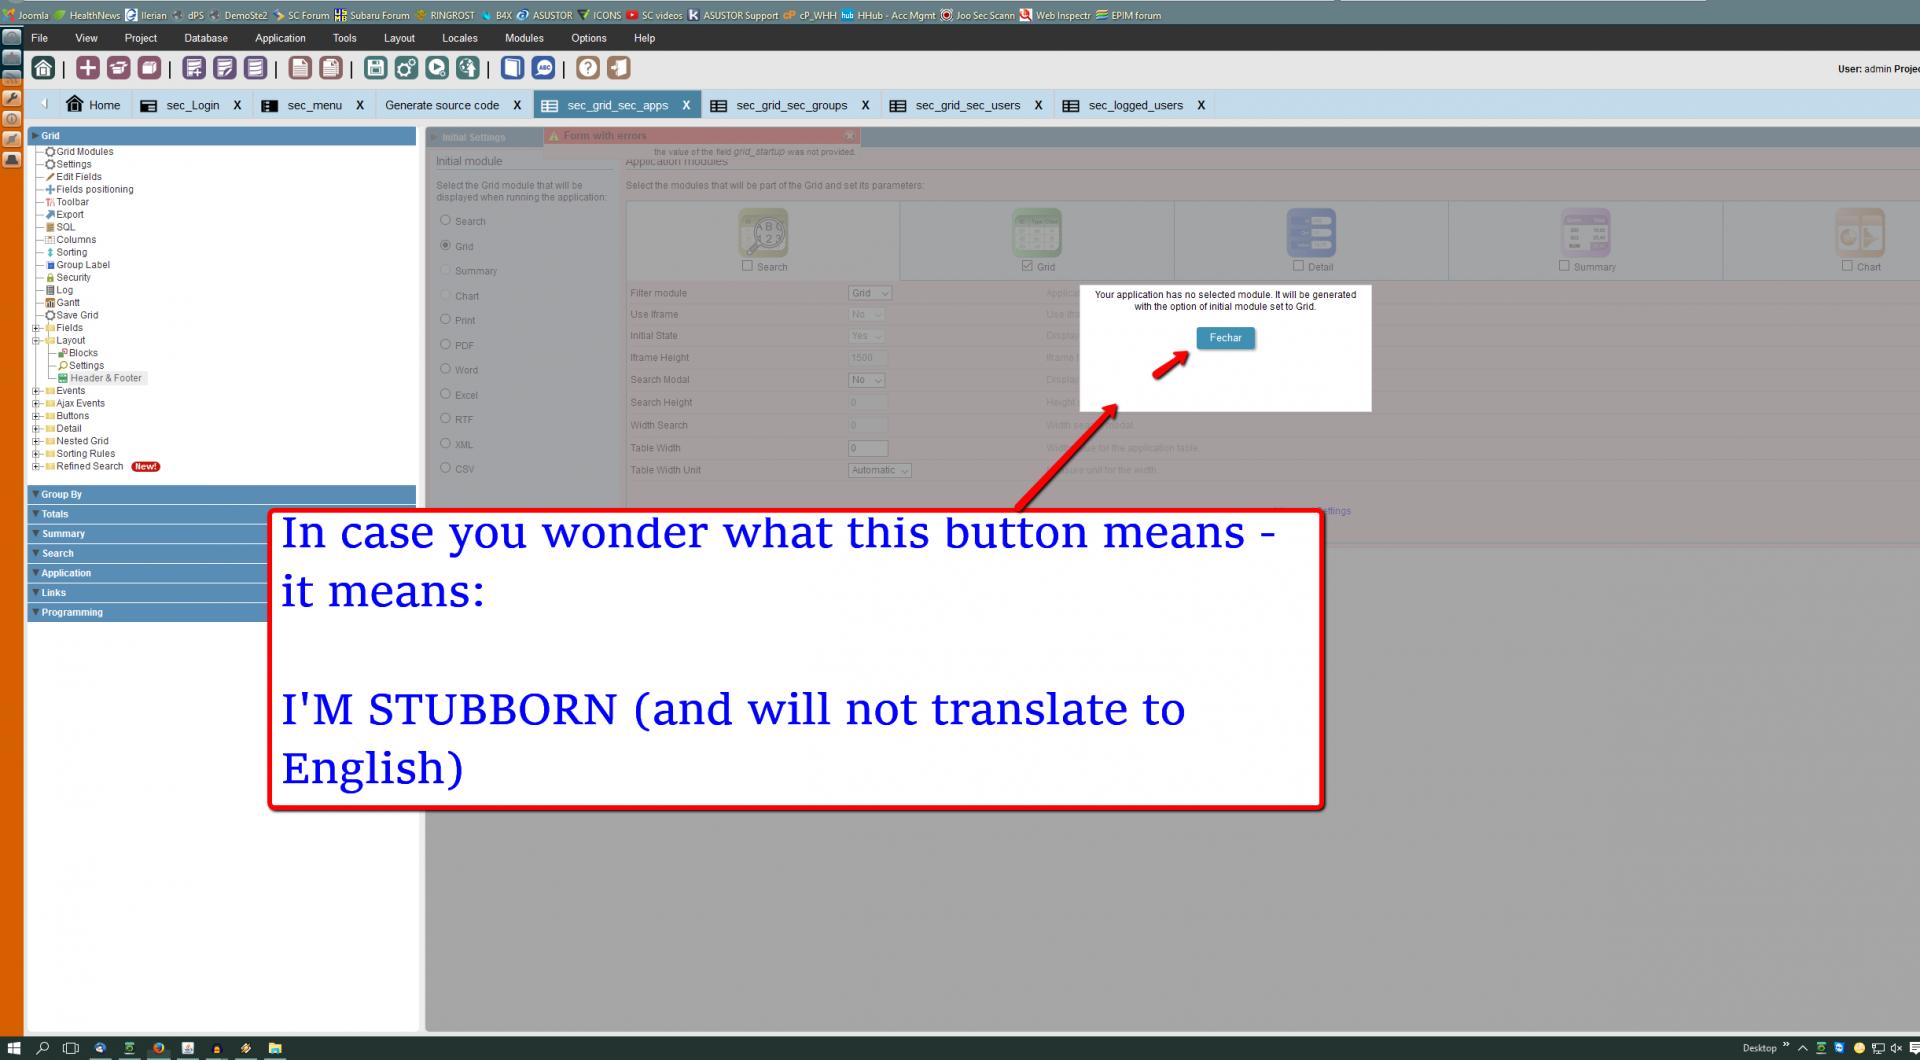The image size is (1920, 1060).
Task: Tick the Detail module checkbox
Action: pyautogui.click(x=1298, y=266)
